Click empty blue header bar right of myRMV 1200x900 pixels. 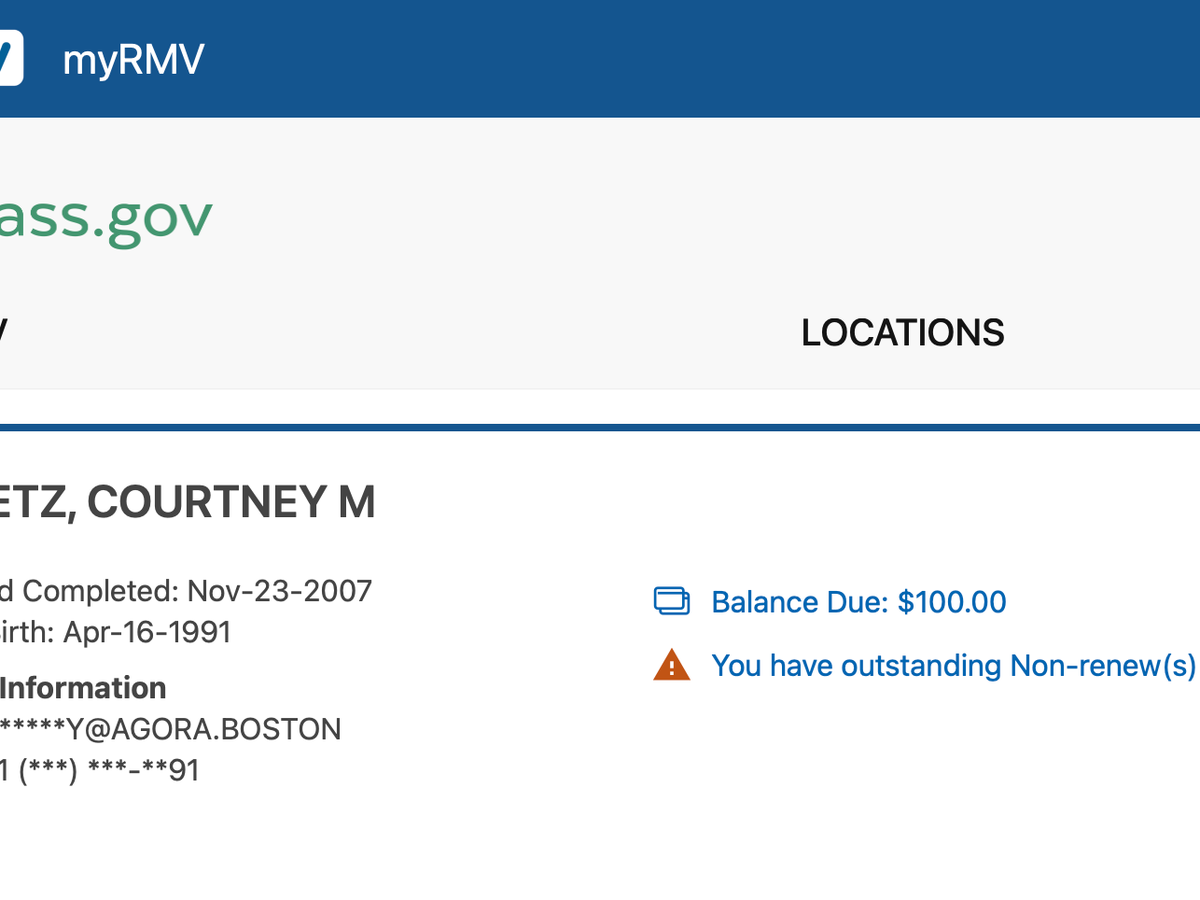click(x=700, y=60)
